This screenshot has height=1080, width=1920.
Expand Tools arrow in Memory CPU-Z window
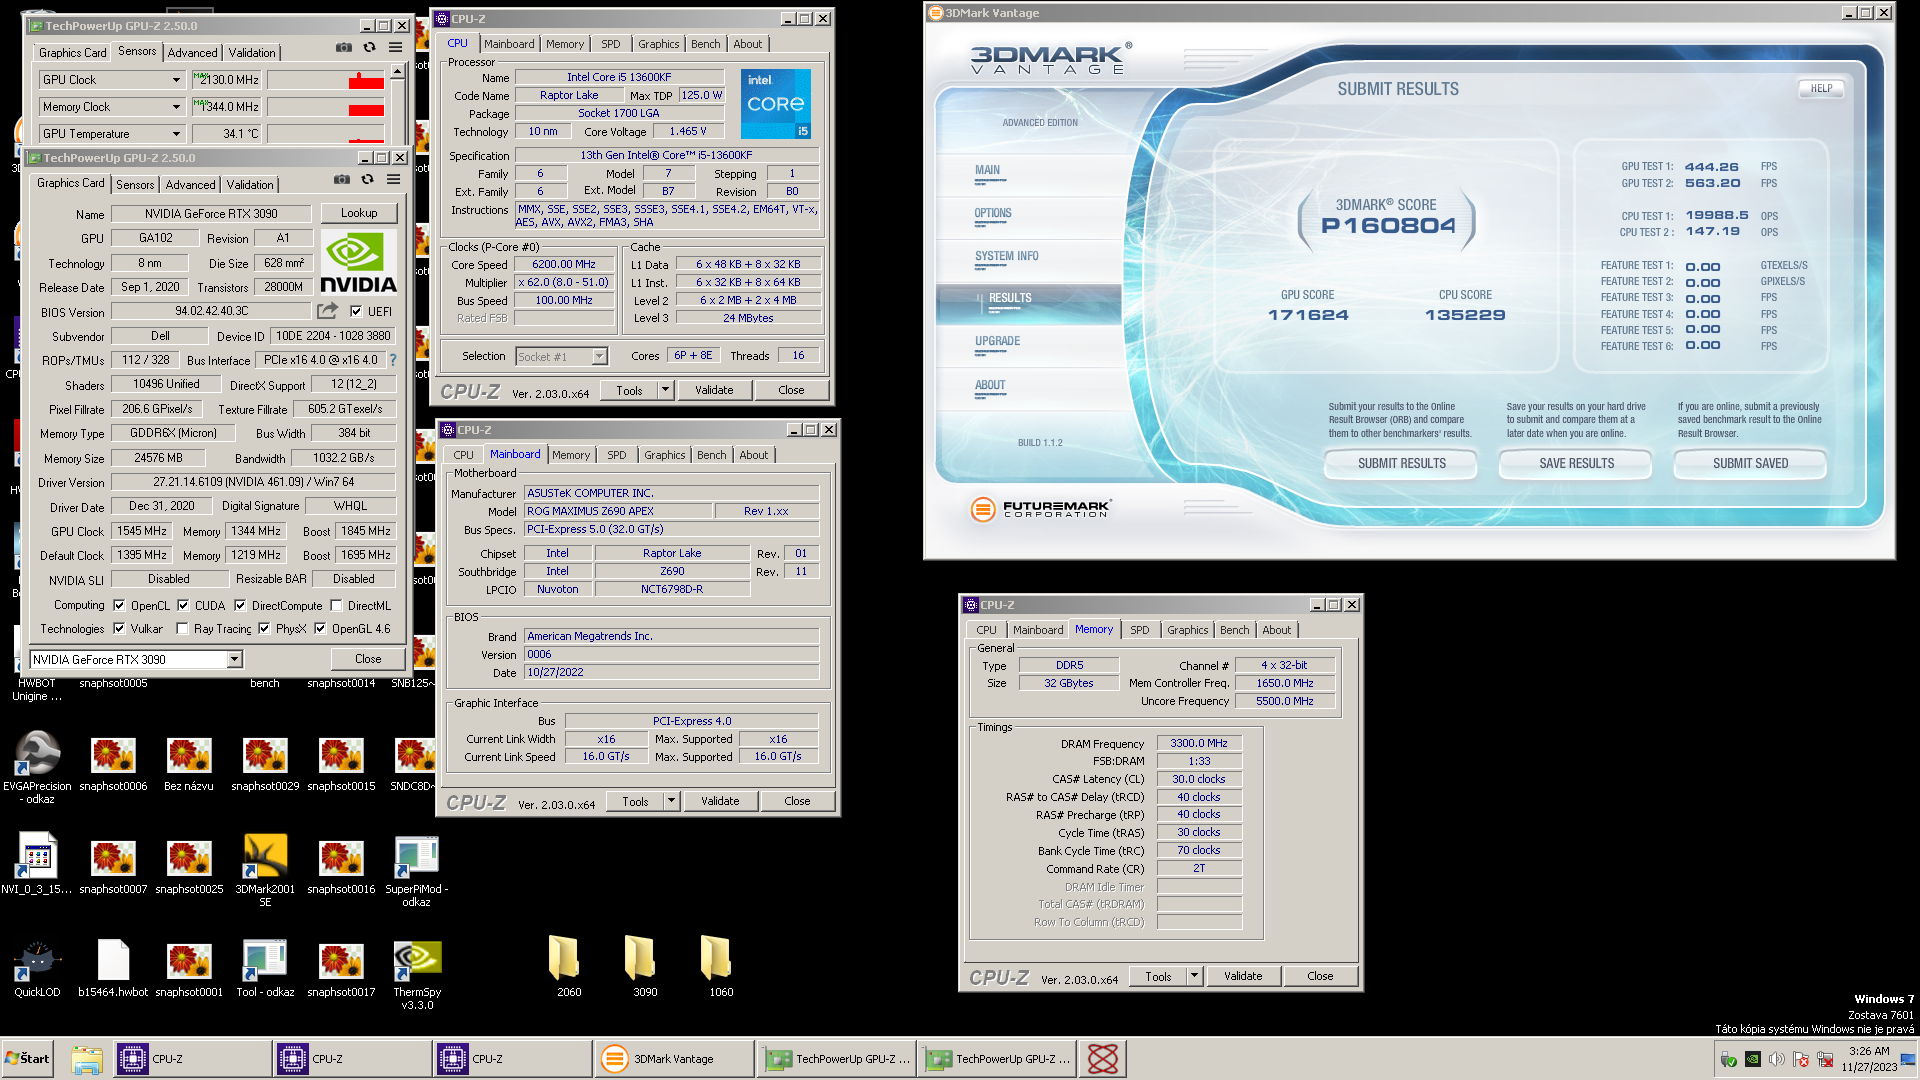point(1195,976)
